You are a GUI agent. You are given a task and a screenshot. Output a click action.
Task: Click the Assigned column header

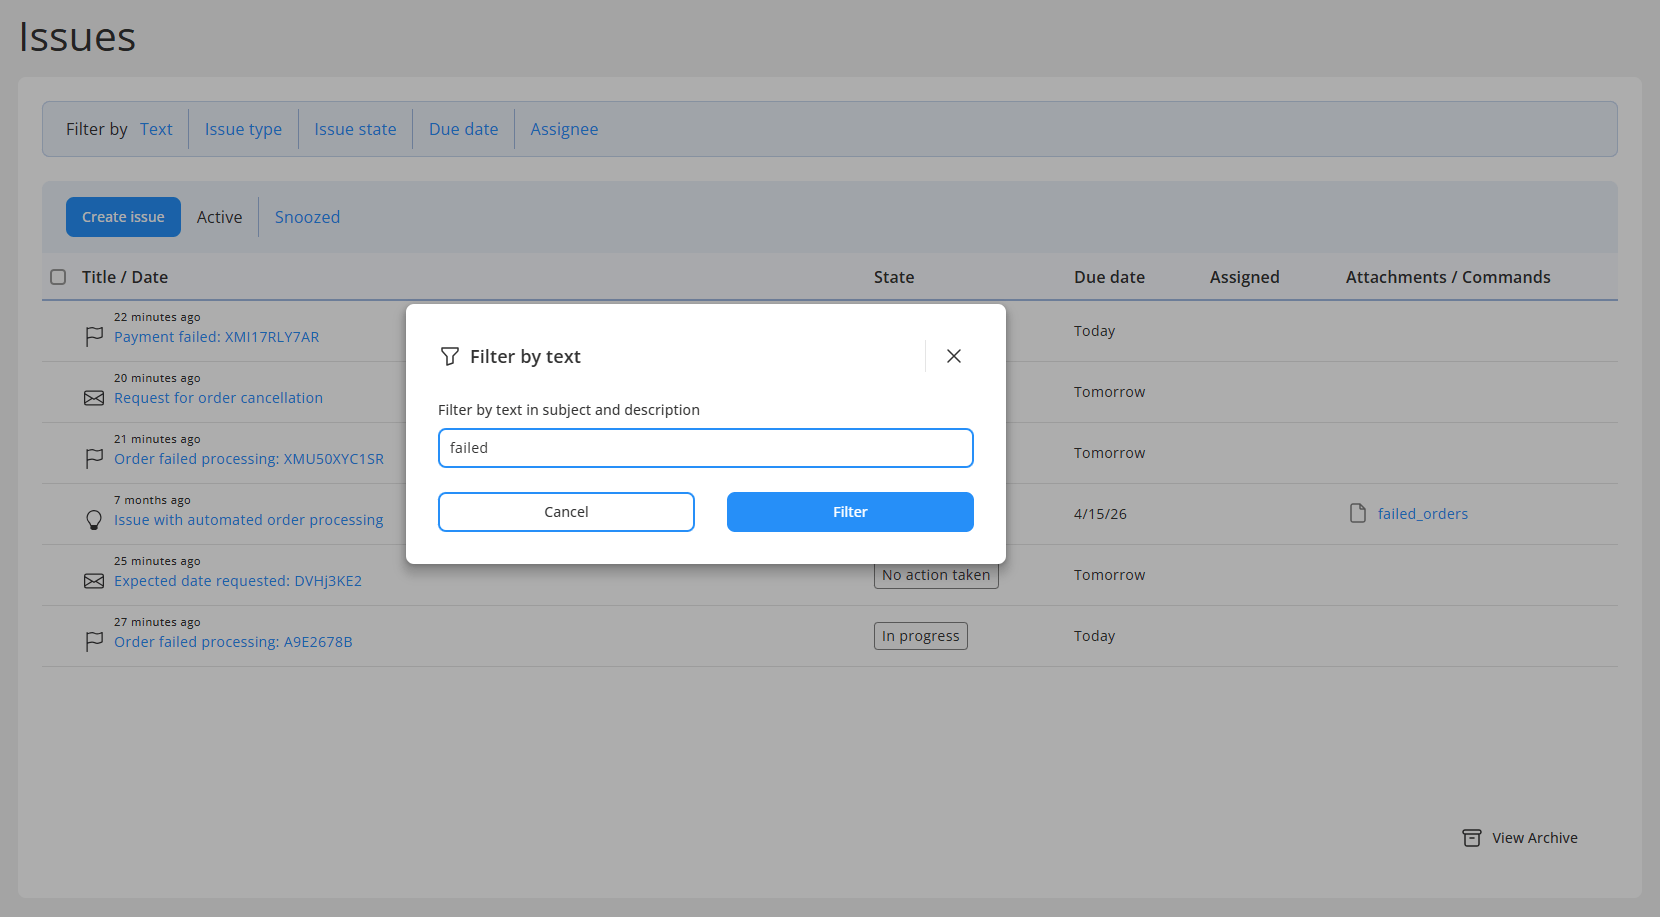click(1245, 277)
